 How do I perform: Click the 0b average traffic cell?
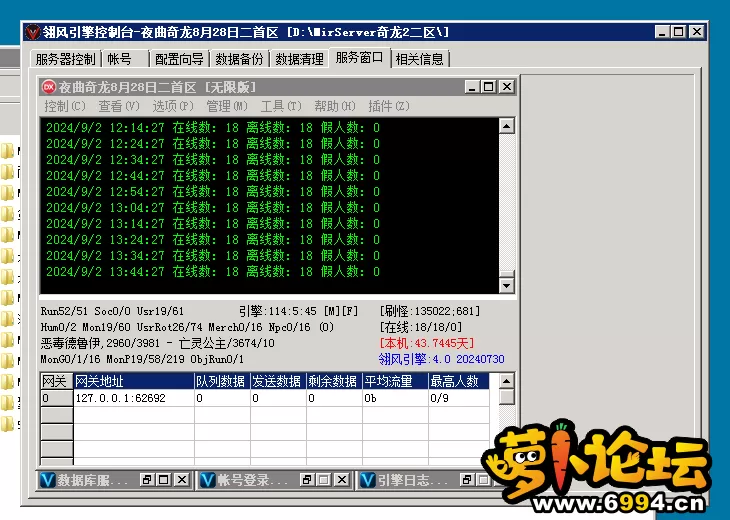point(395,398)
